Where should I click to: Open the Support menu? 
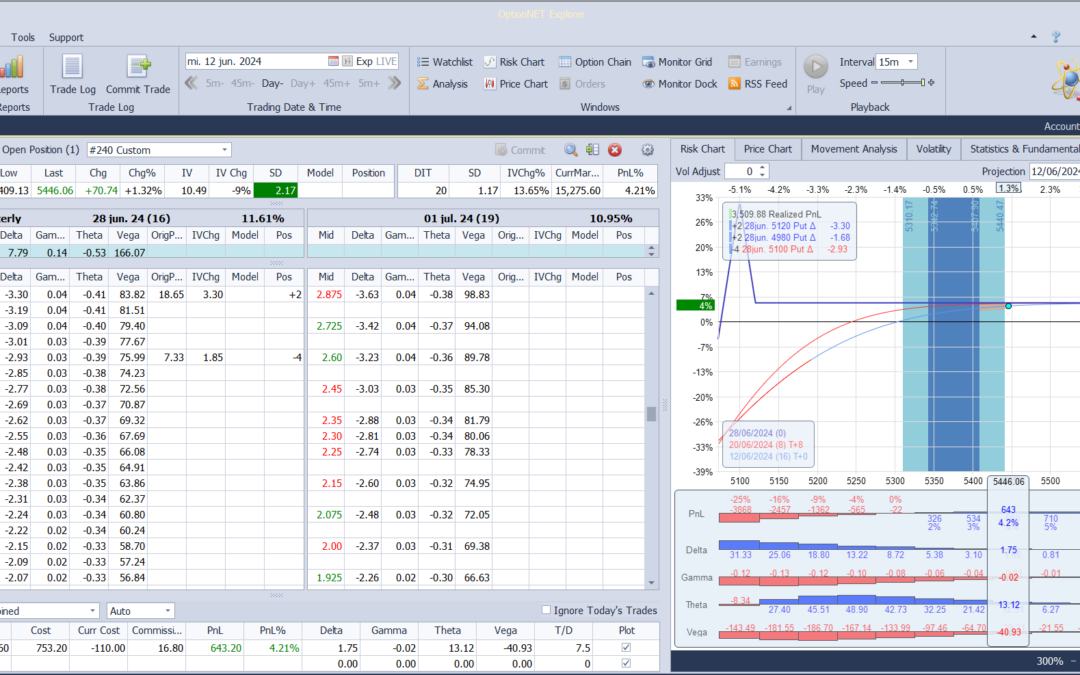pyautogui.click(x=66, y=37)
